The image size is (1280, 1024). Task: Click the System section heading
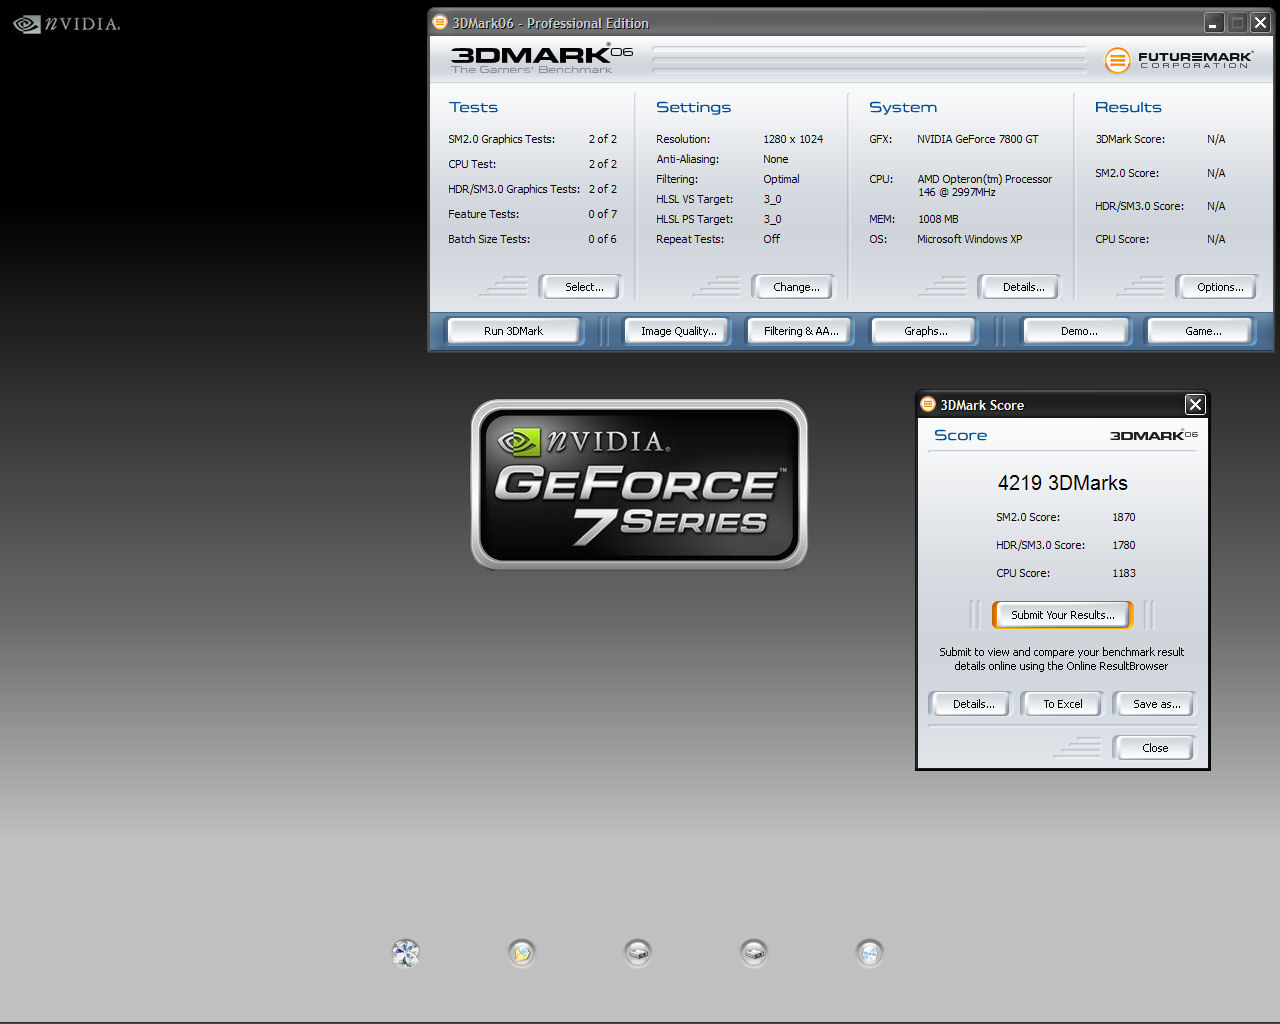903,107
